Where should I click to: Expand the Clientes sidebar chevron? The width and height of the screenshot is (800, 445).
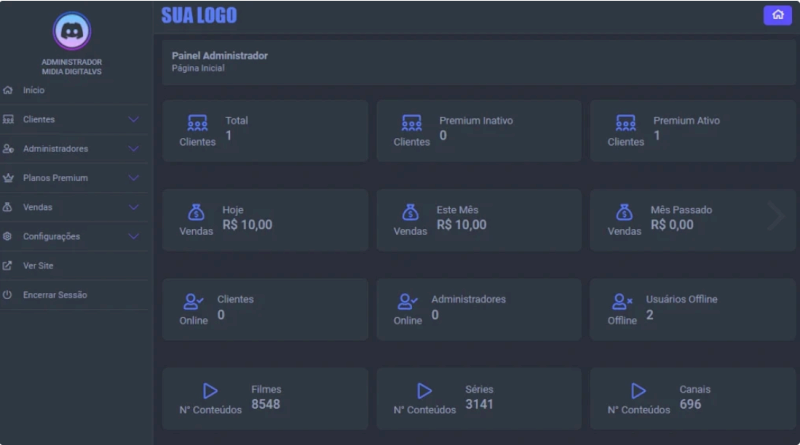coord(134,120)
